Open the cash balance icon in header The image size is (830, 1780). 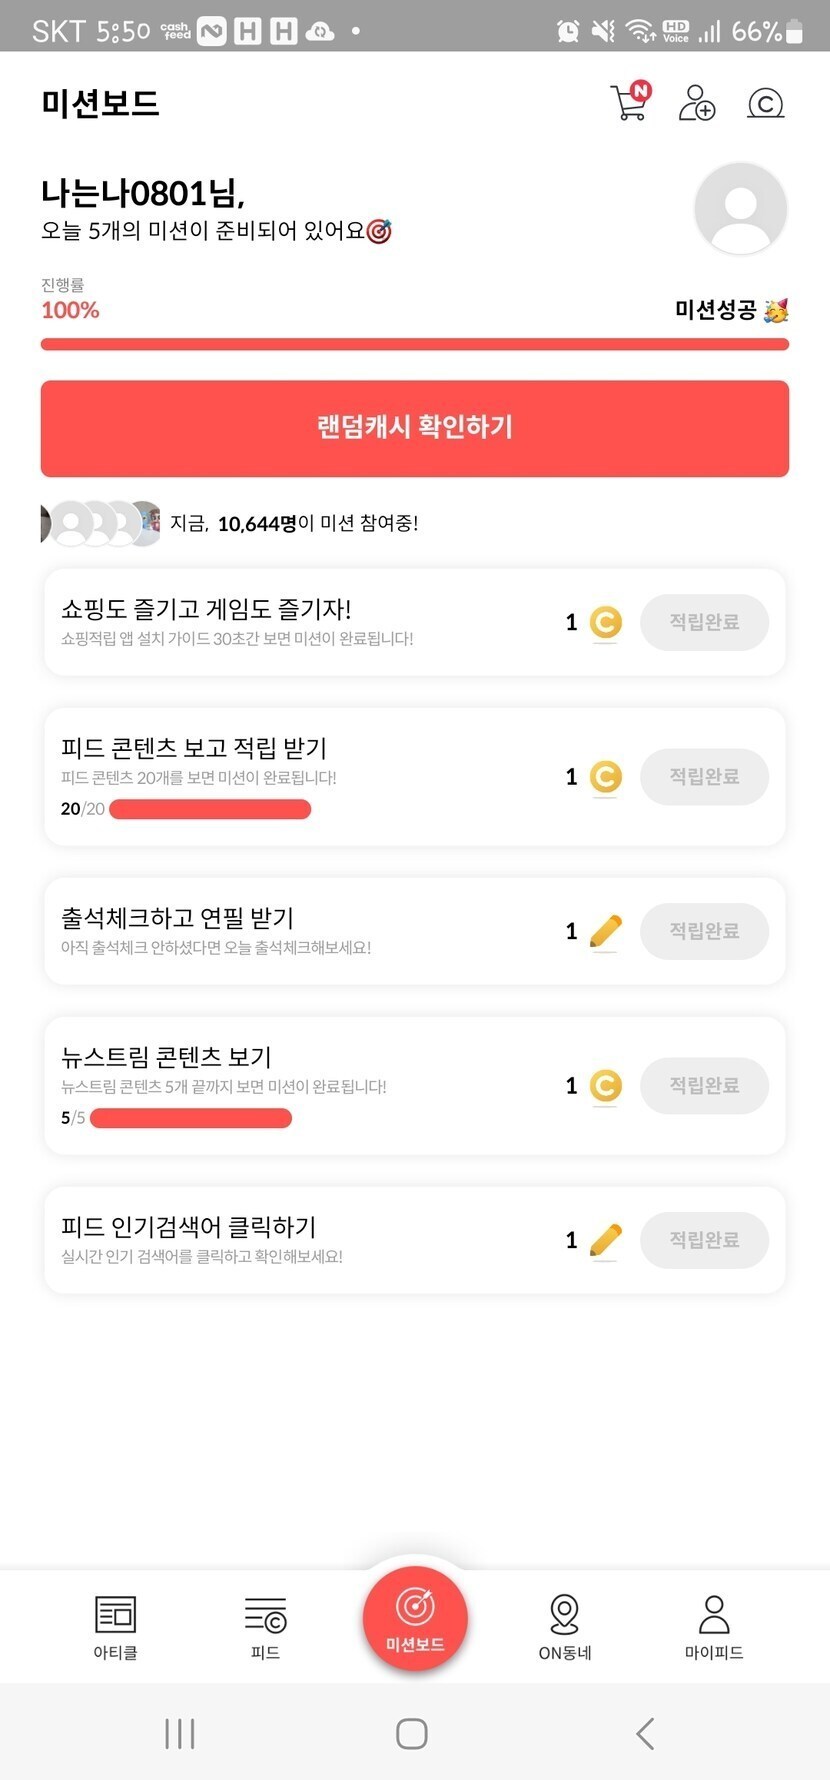[766, 102]
